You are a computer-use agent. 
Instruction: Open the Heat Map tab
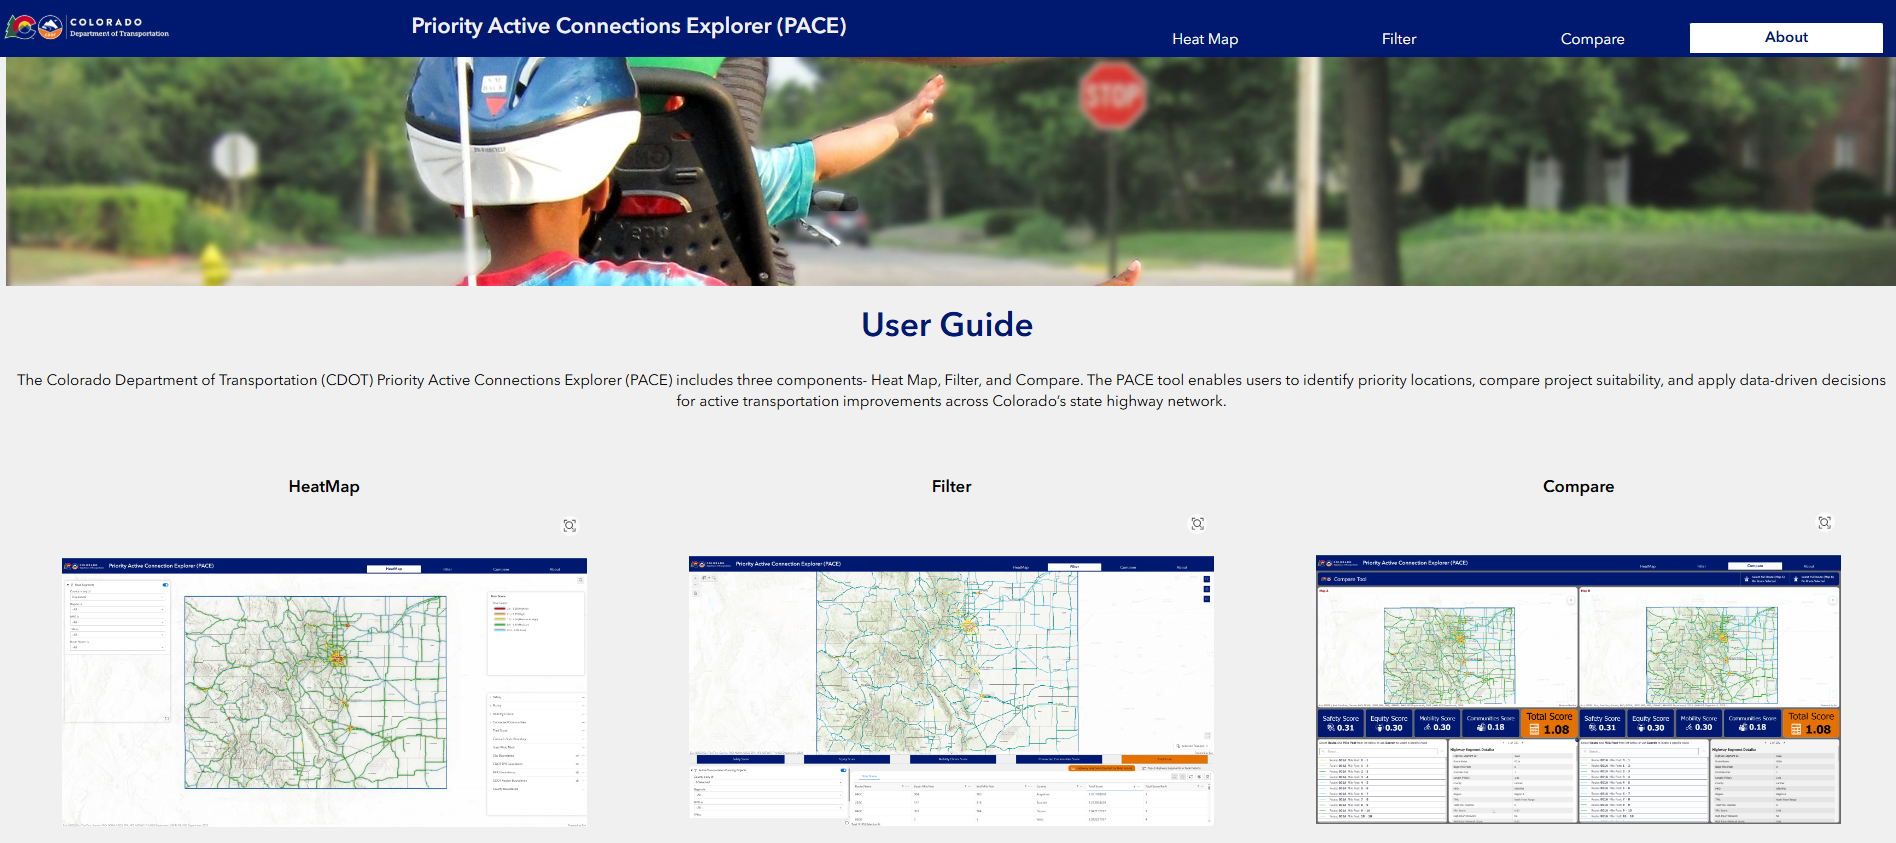[1204, 39]
